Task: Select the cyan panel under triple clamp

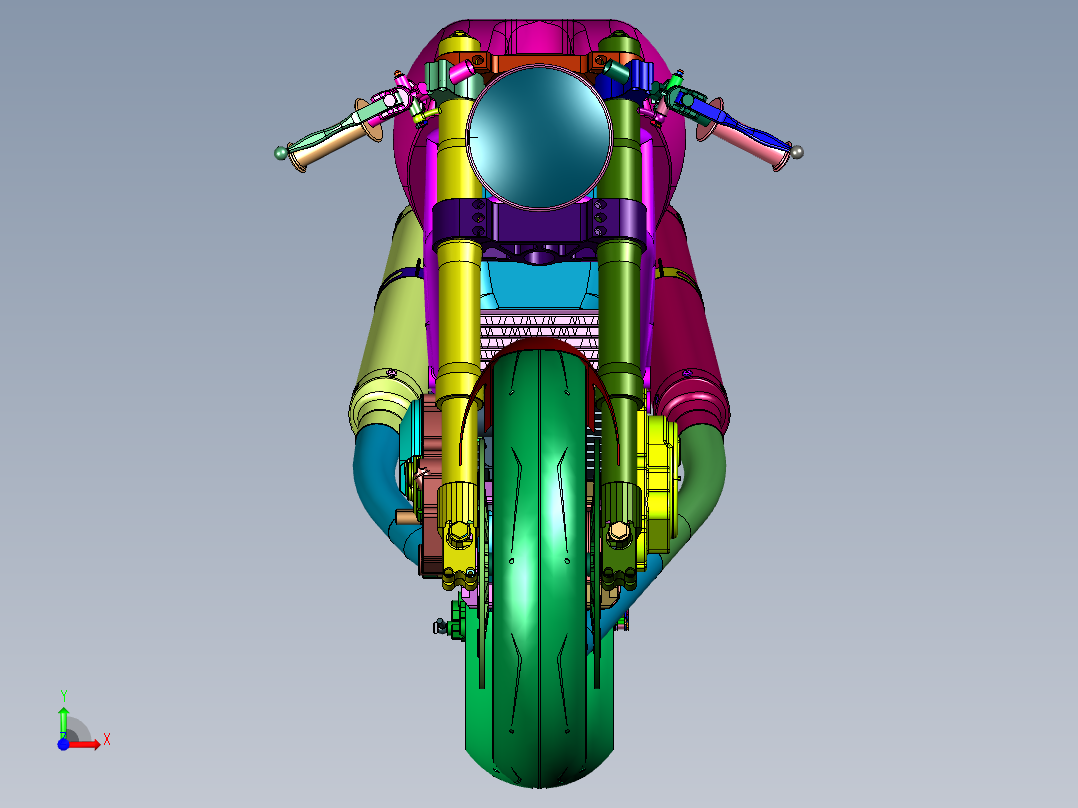Action: [x=538, y=283]
